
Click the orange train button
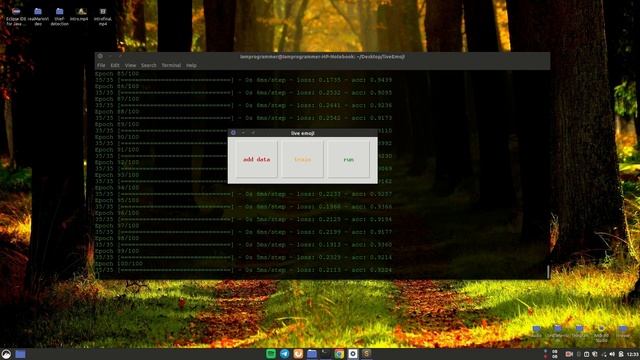point(302,159)
